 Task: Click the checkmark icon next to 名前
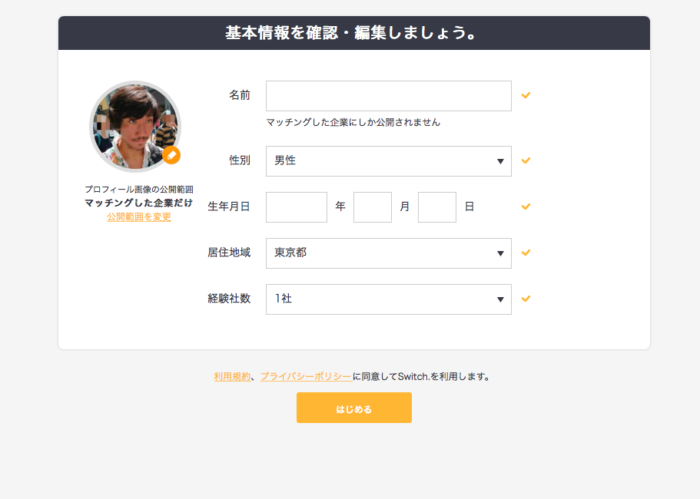pyautogui.click(x=526, y=95)
